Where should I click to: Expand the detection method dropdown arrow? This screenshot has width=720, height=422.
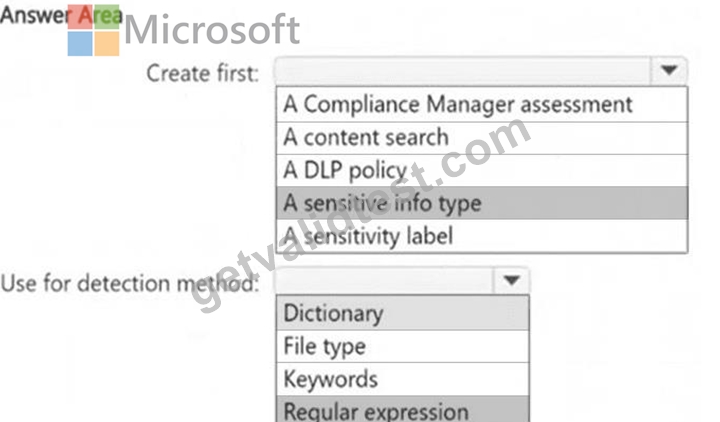[511, 280]
